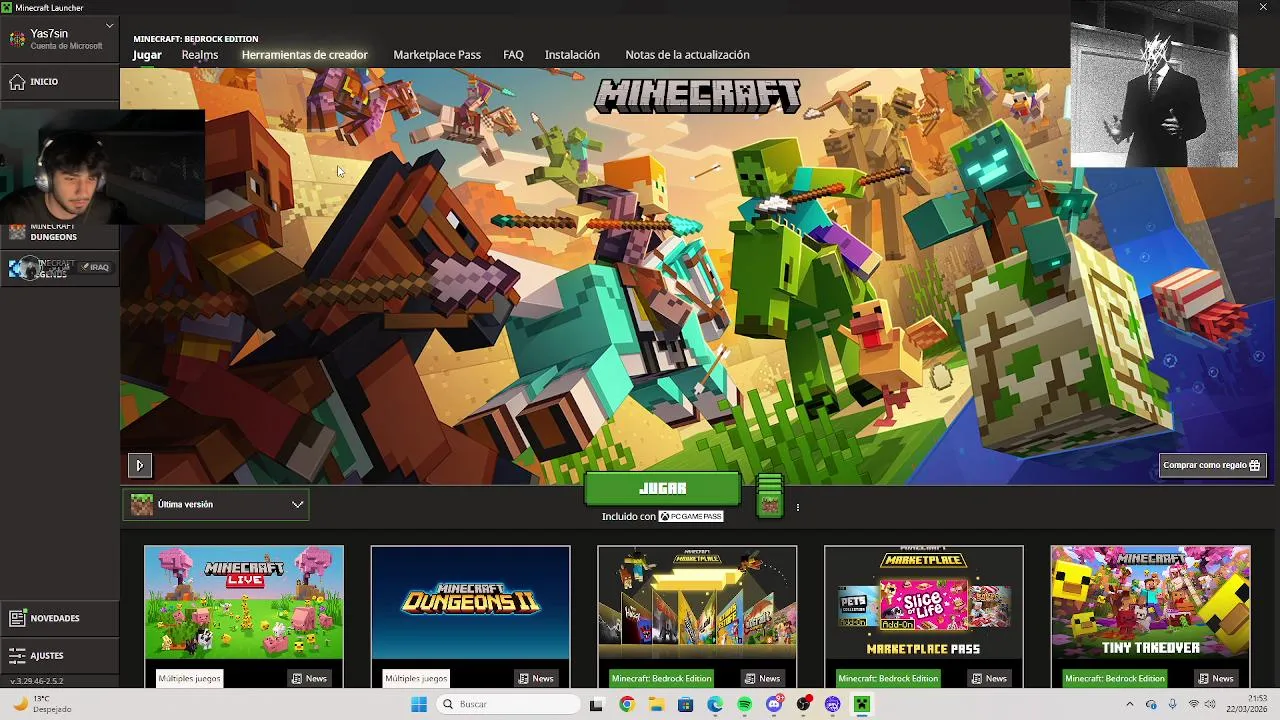
Task: Open the weather widget showing 13°C
Action: [40, 704]
